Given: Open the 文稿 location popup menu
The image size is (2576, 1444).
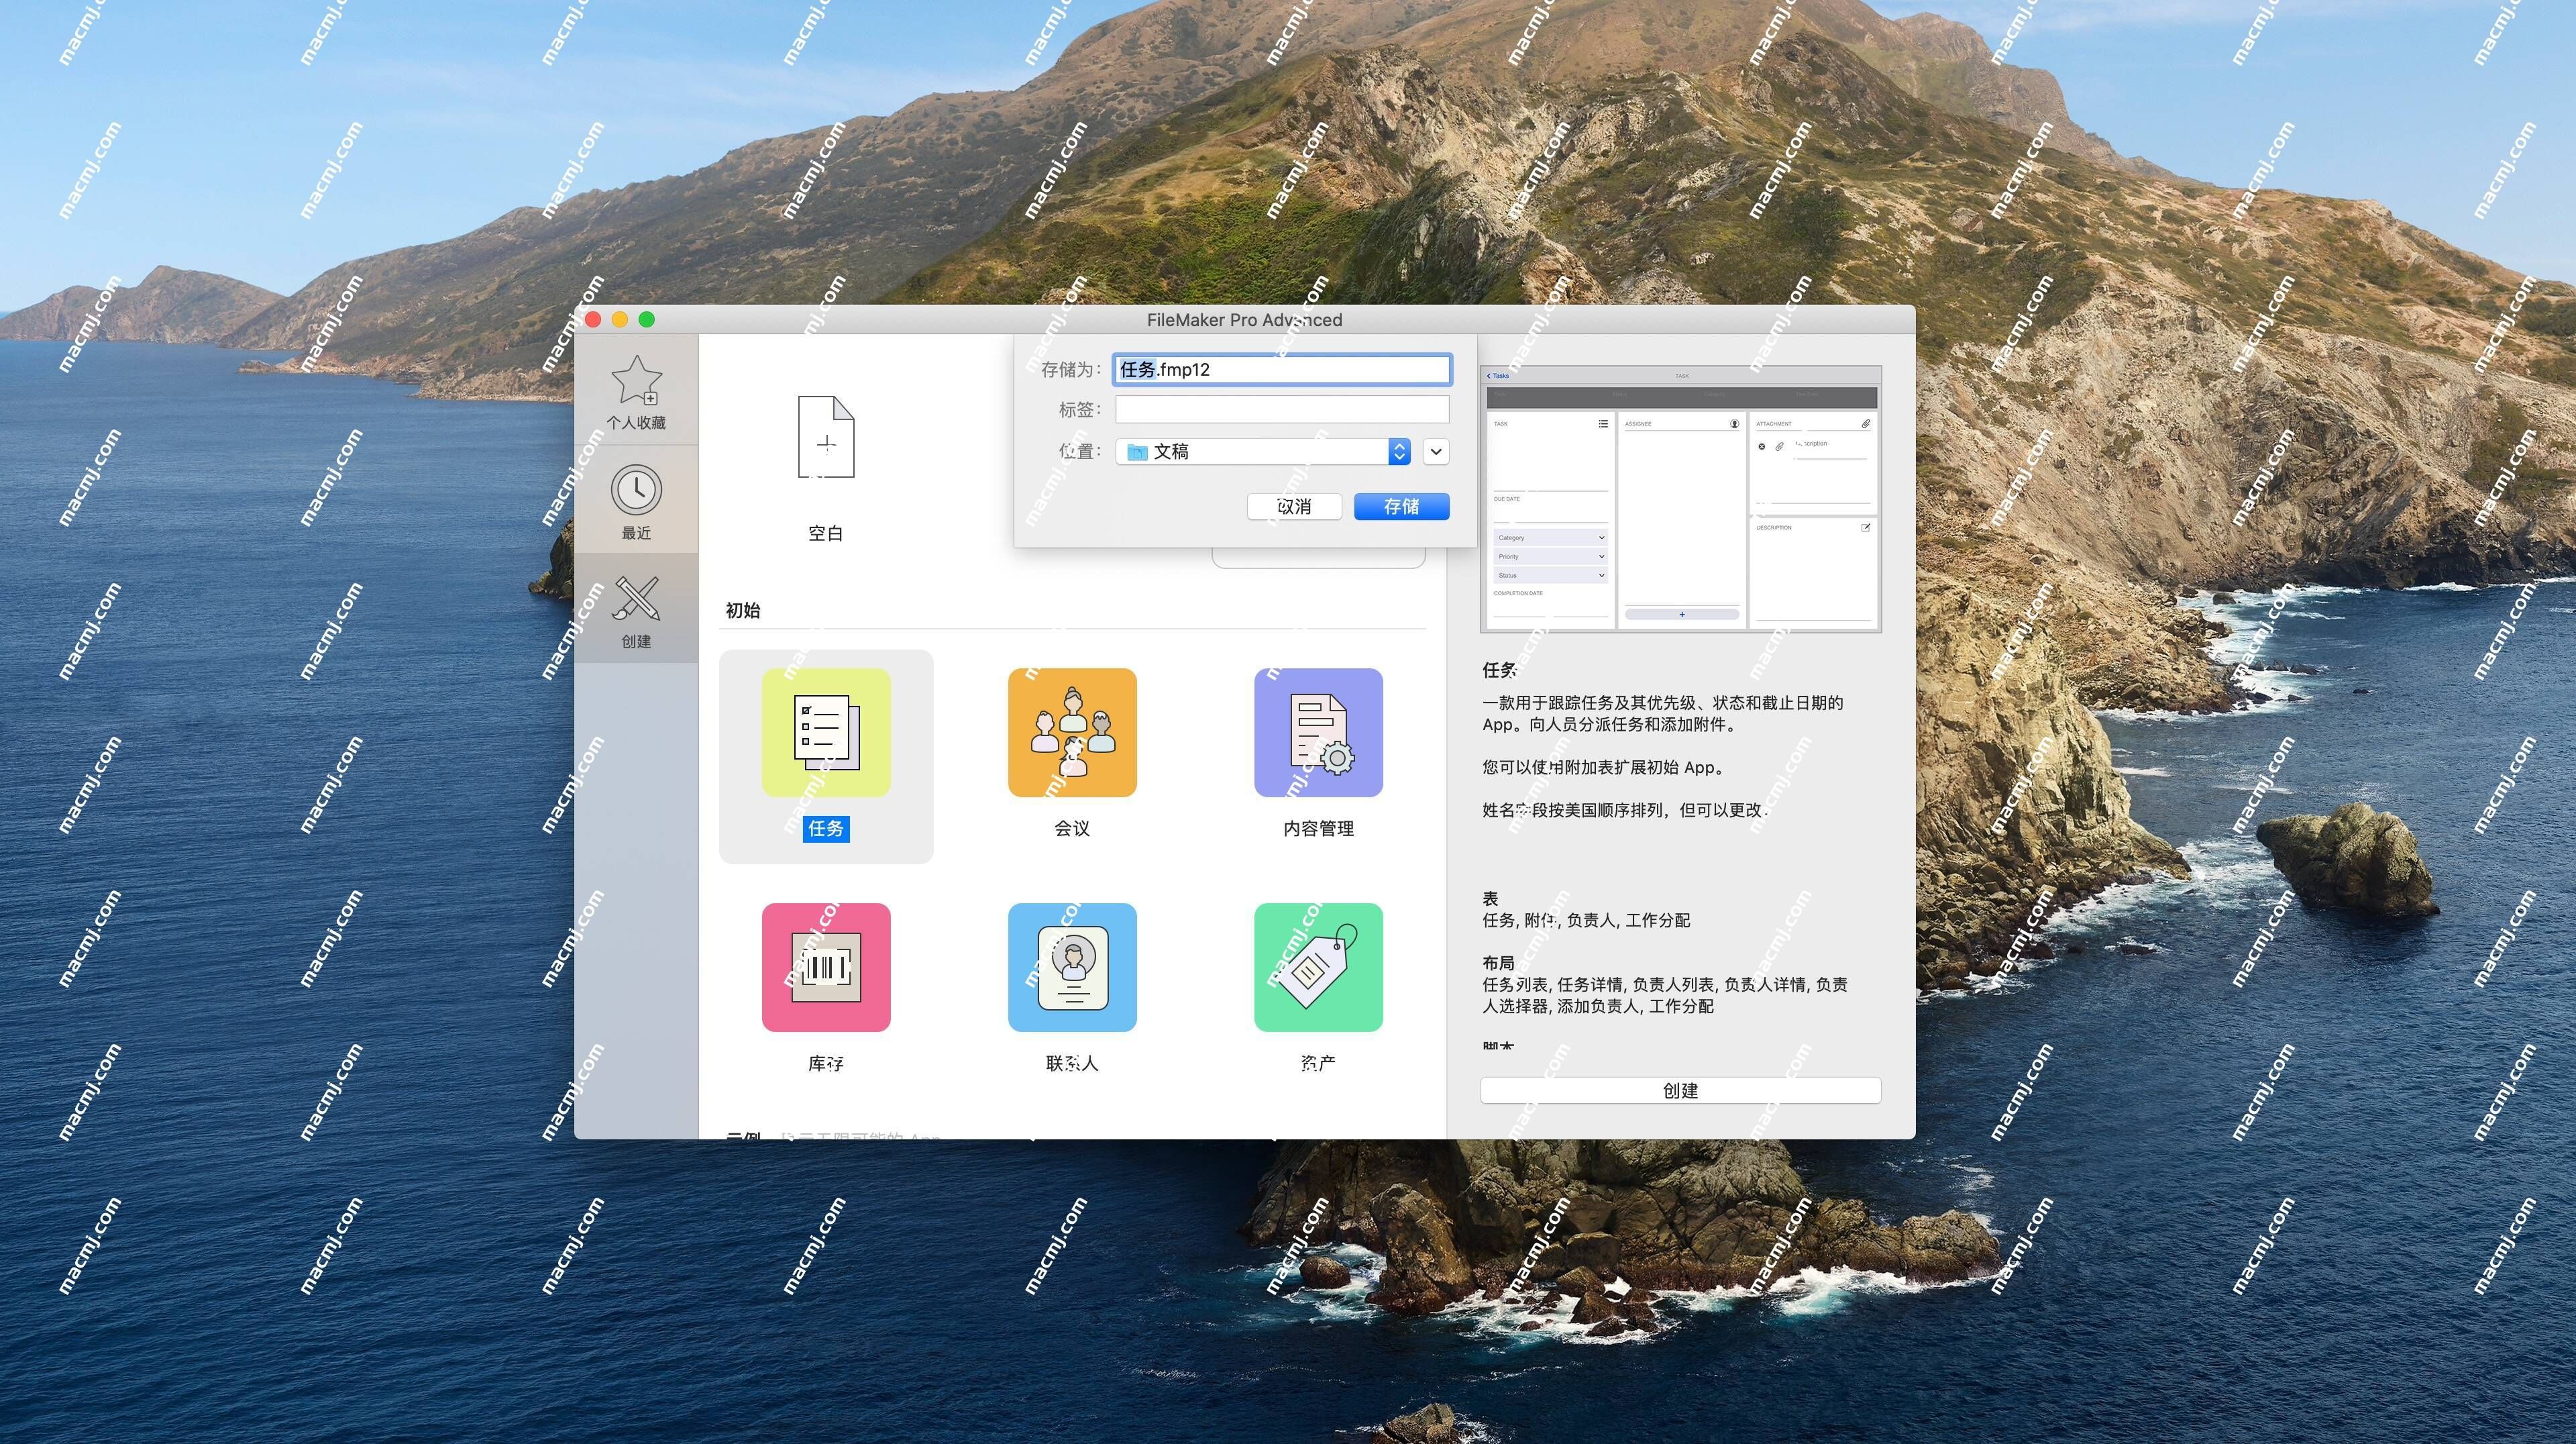Looking at the screenshot, I should point(1262,452).
